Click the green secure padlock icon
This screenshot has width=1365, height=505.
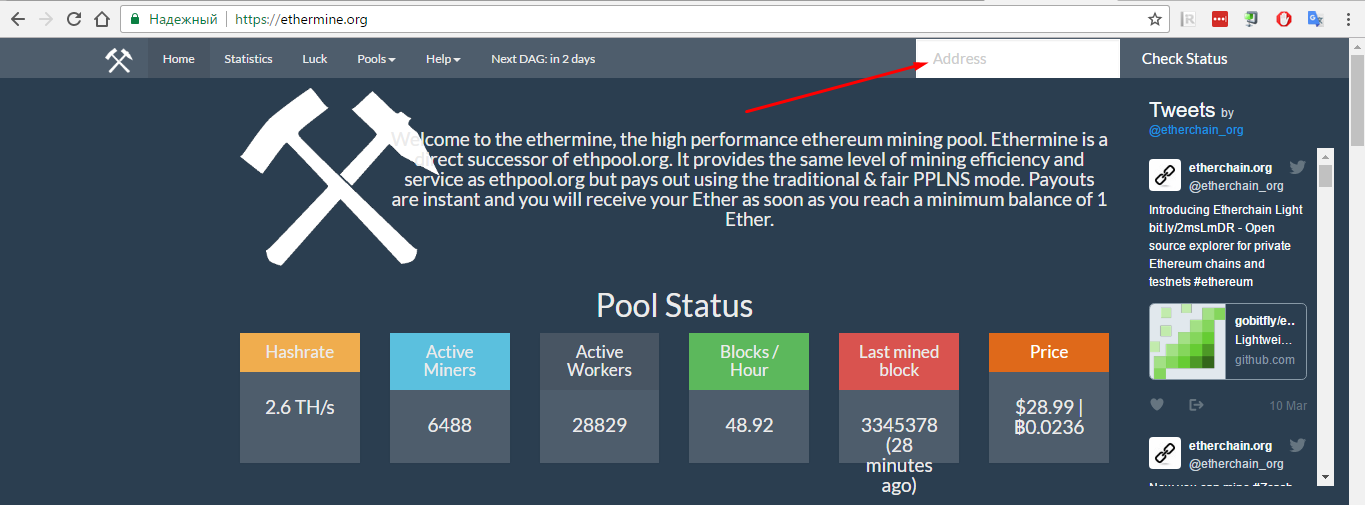click(x=135, y=19)
